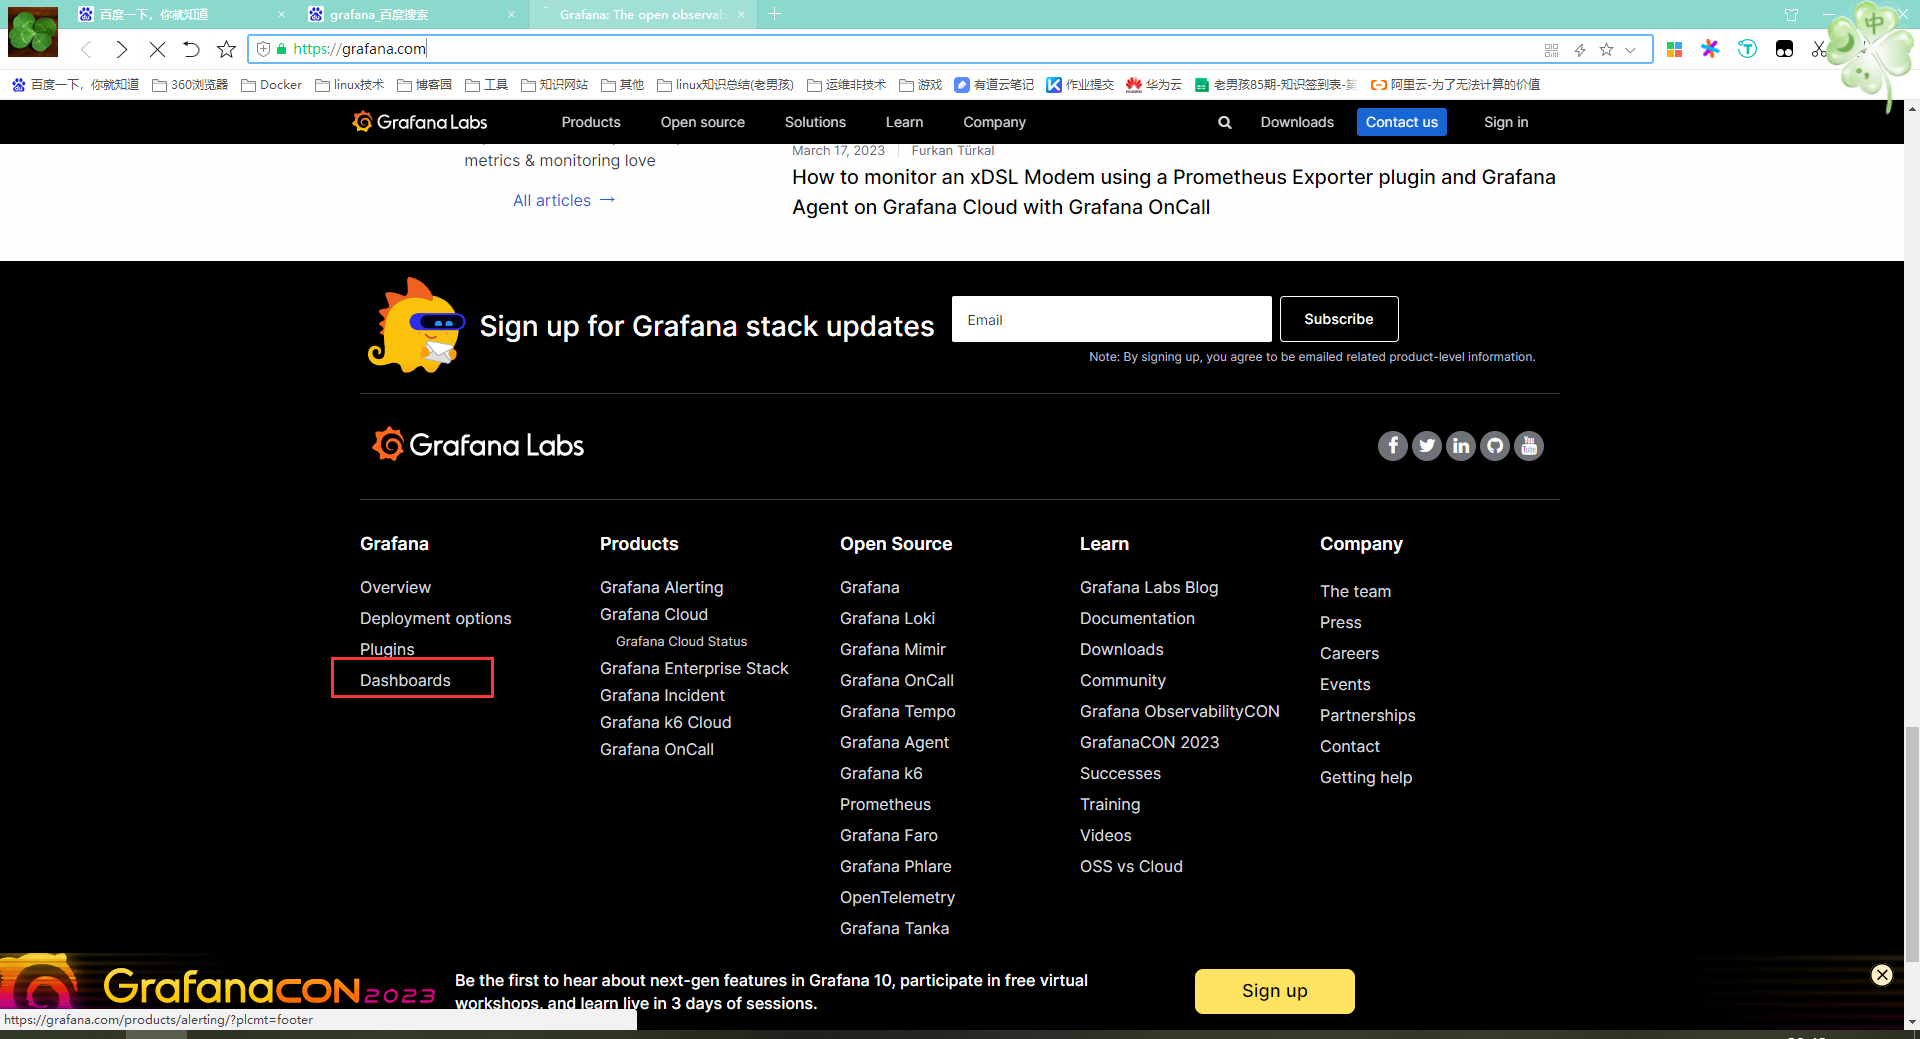This screenshot has width=1920, height=1039.
Task: Restore the last closed page with the undo arrow
Action: (x=191, y=49)
